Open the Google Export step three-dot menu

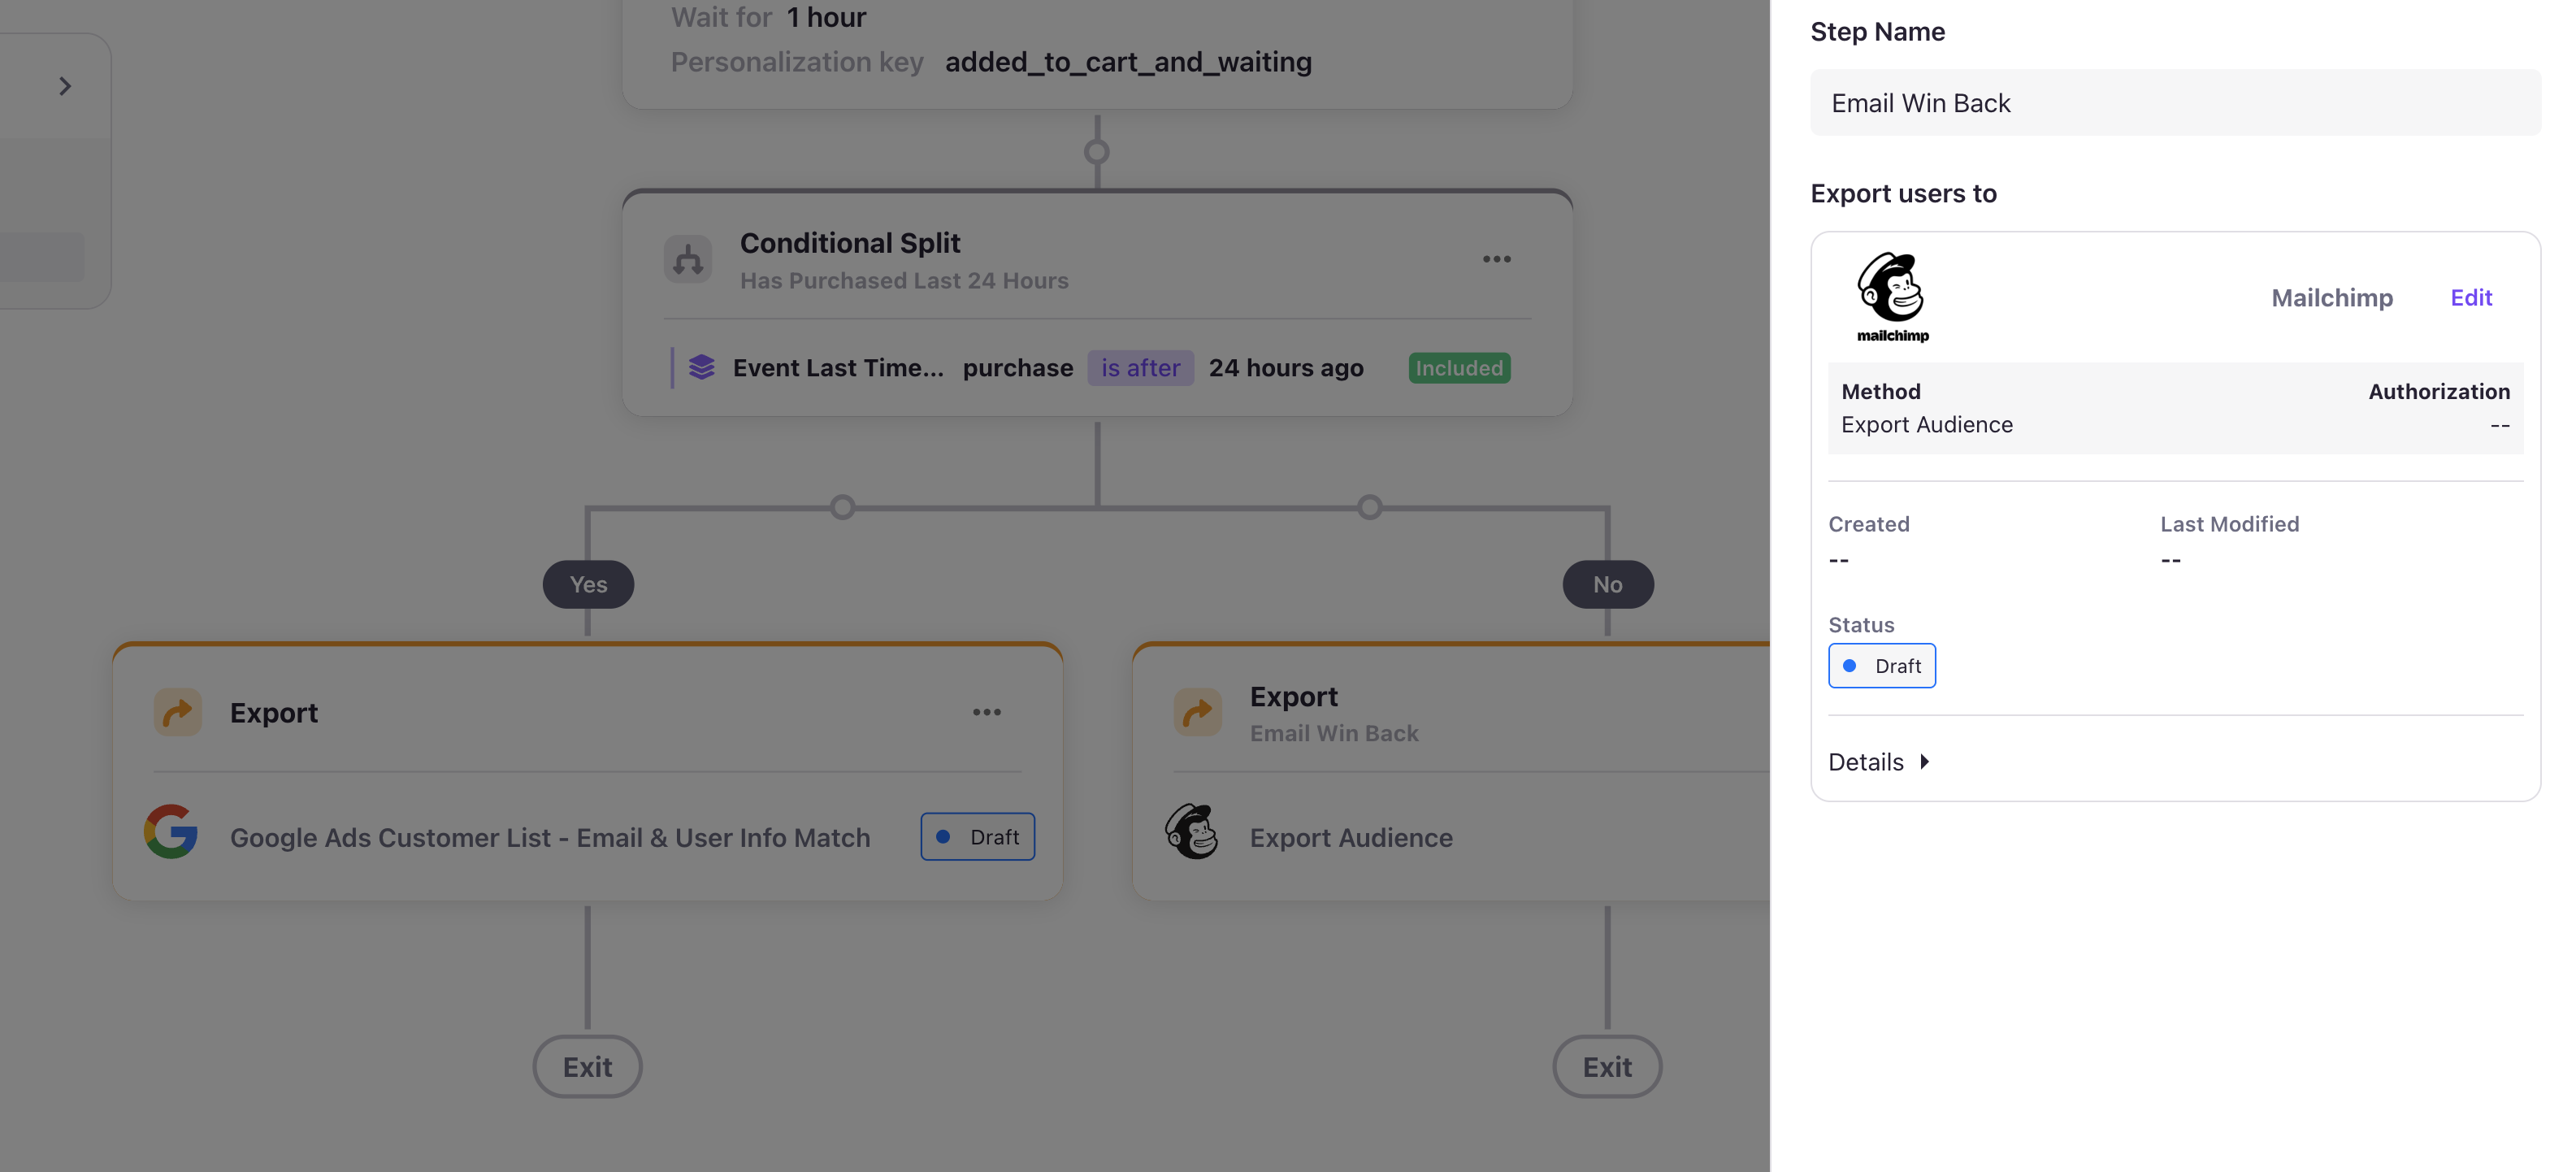pyautogui.click(x=986, y=712)
